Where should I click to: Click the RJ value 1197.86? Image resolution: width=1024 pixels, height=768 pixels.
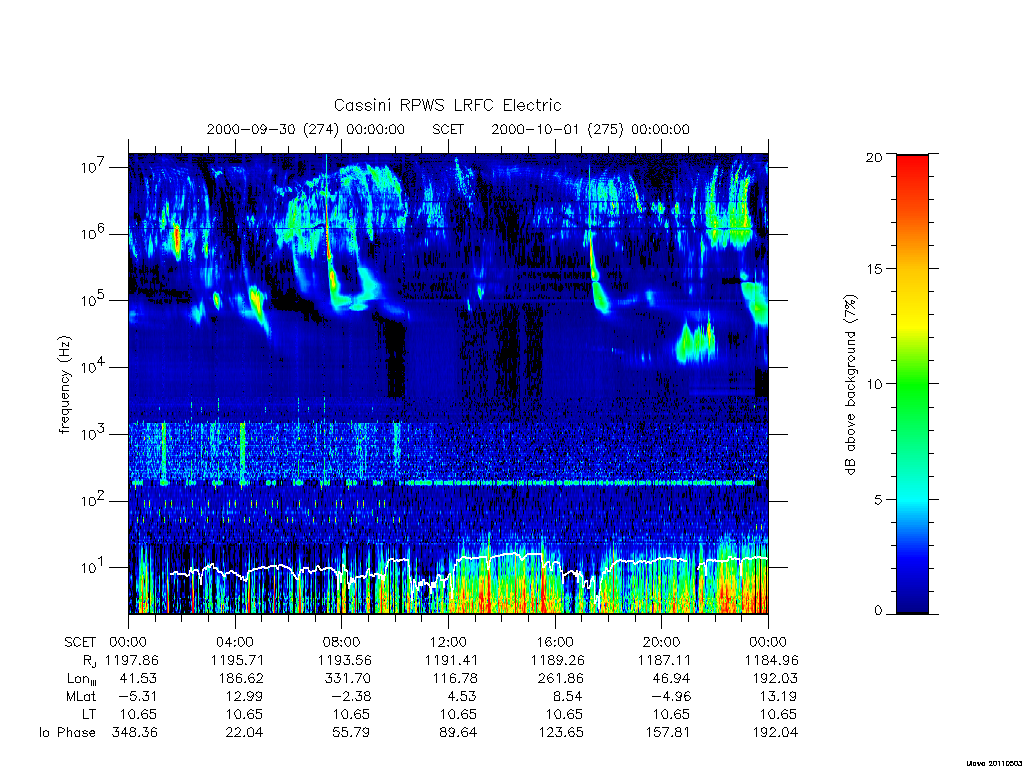(x=131, y=660)
